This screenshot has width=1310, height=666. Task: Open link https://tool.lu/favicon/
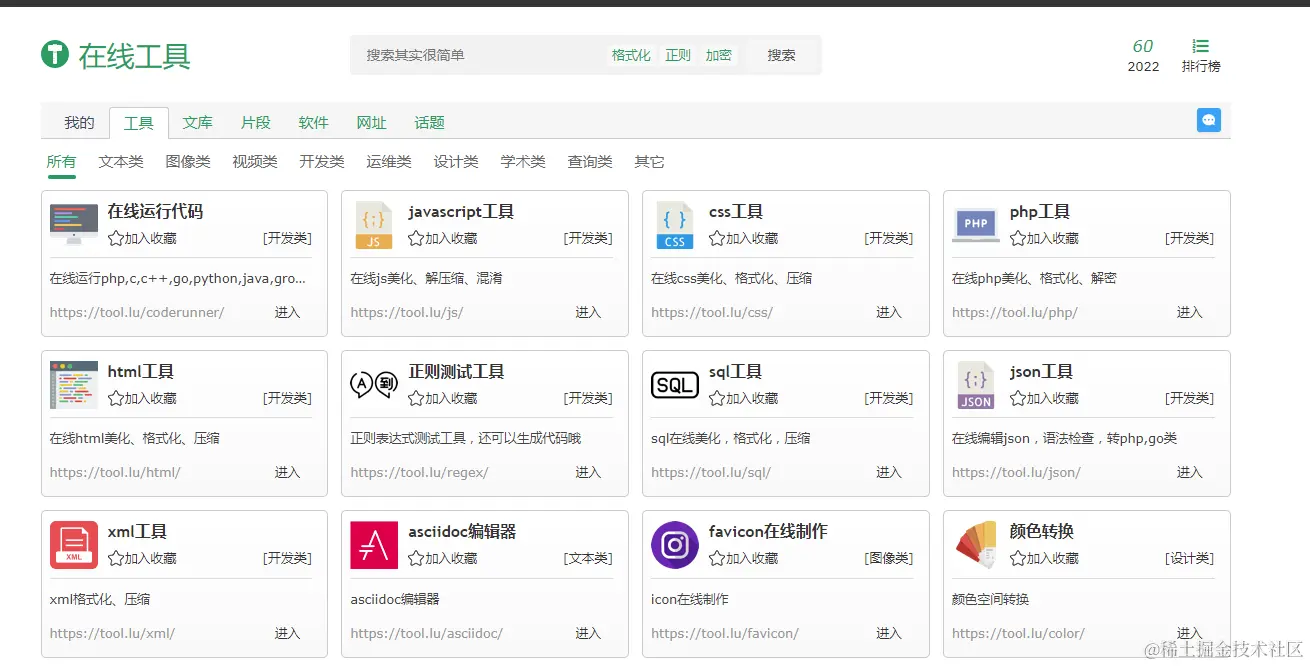(725, 633)
